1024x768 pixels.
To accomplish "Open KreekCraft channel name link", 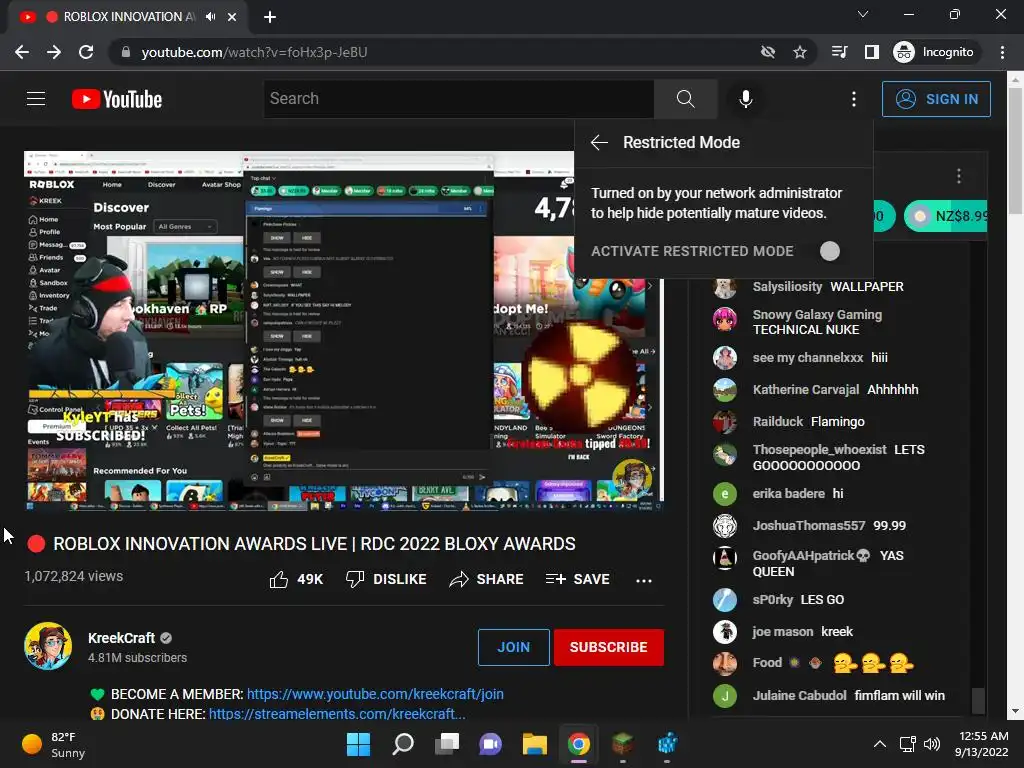I will tap(121, 638).
